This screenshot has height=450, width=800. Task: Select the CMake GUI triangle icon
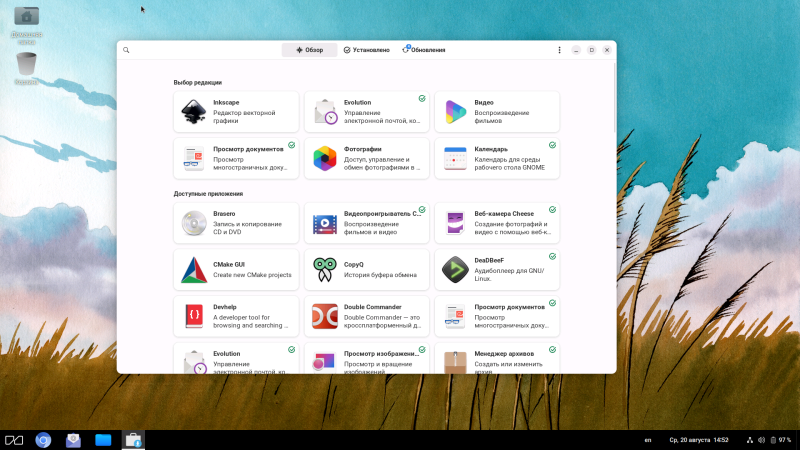point(194,269)
